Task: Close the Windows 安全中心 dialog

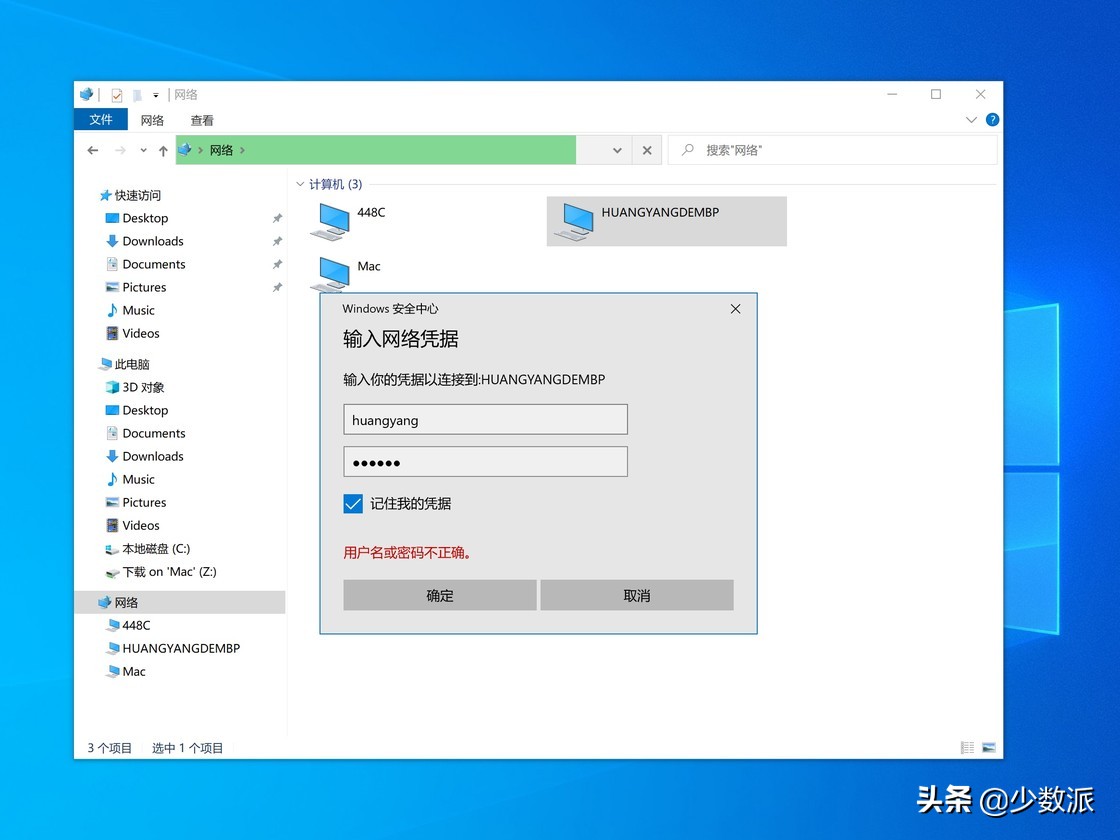Action: pyautogui.click(x=736, y=309)
